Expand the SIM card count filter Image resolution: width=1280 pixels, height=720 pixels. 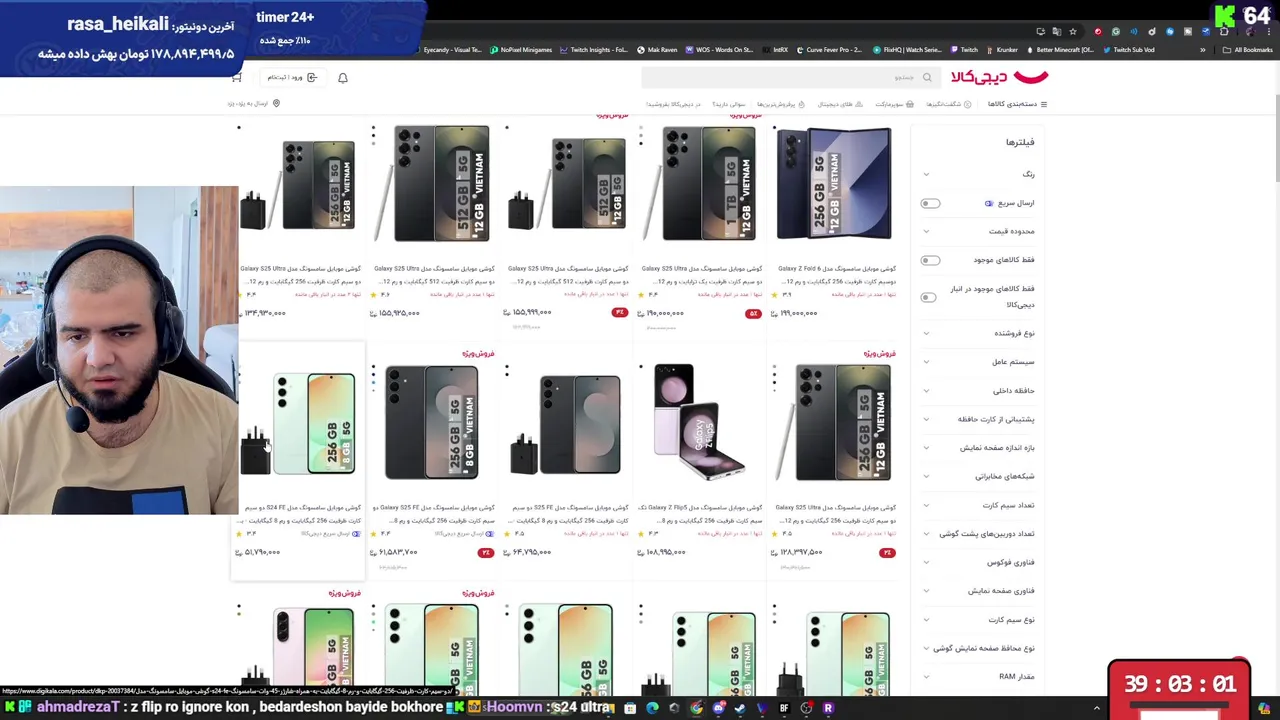pos(980,505)
